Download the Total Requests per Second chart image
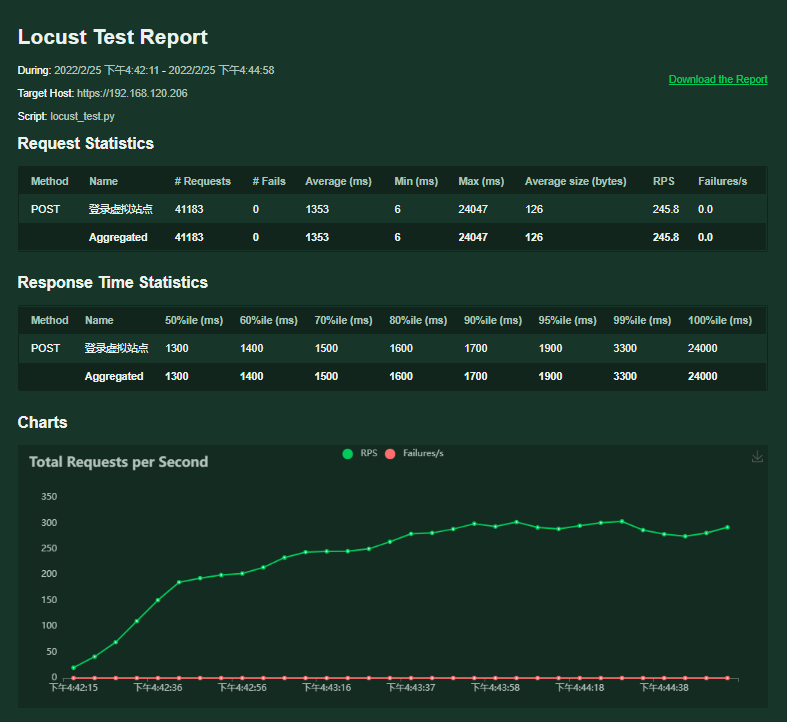Screen dimensions: 787x722 (x=757, y=456)
